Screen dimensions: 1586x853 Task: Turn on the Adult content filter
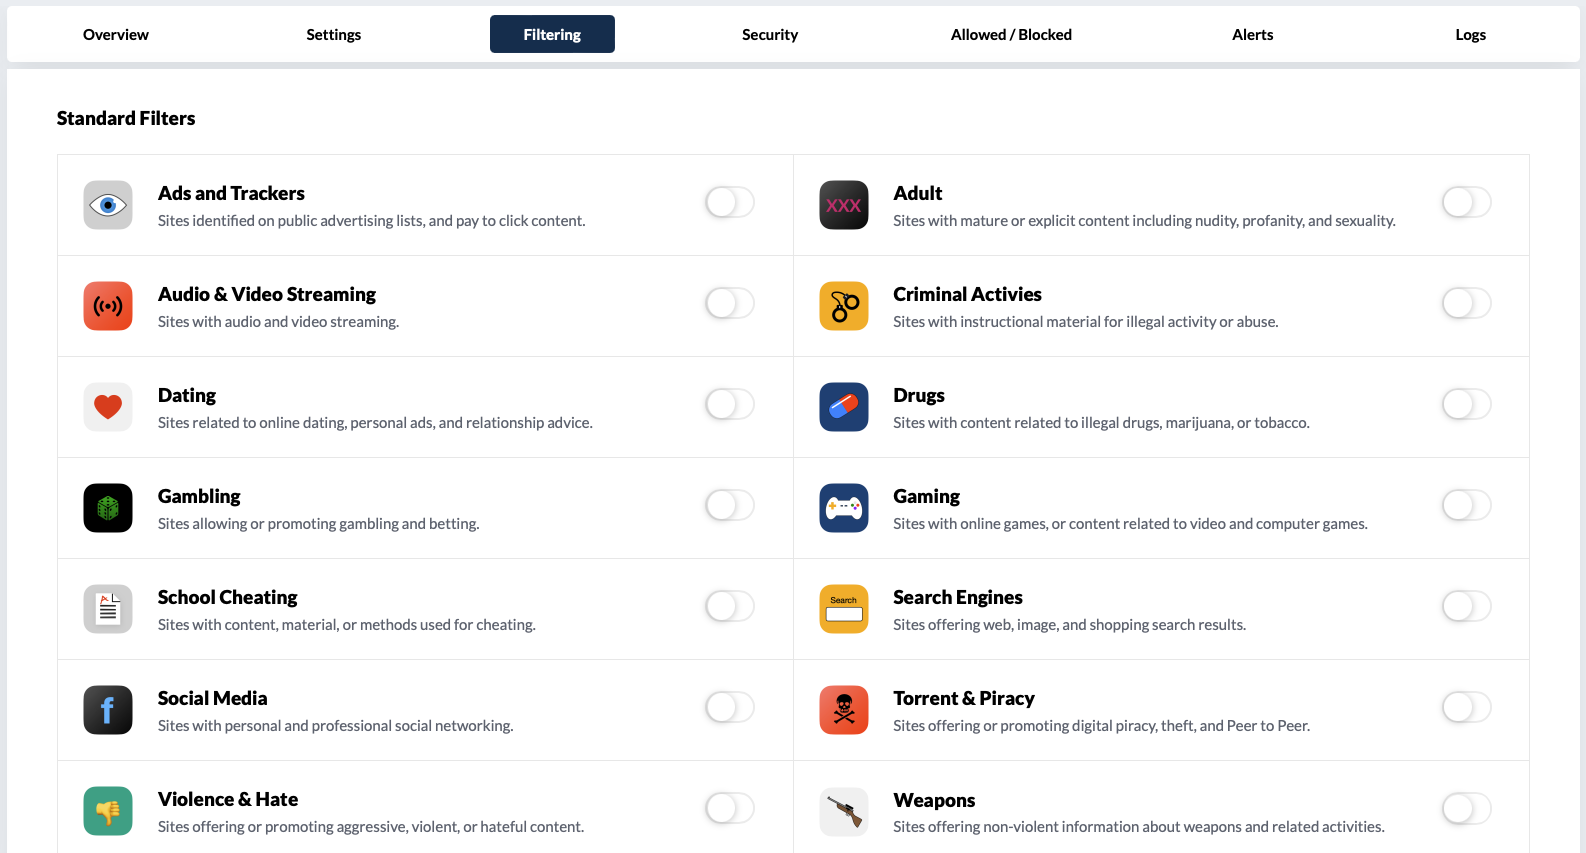1466,202
